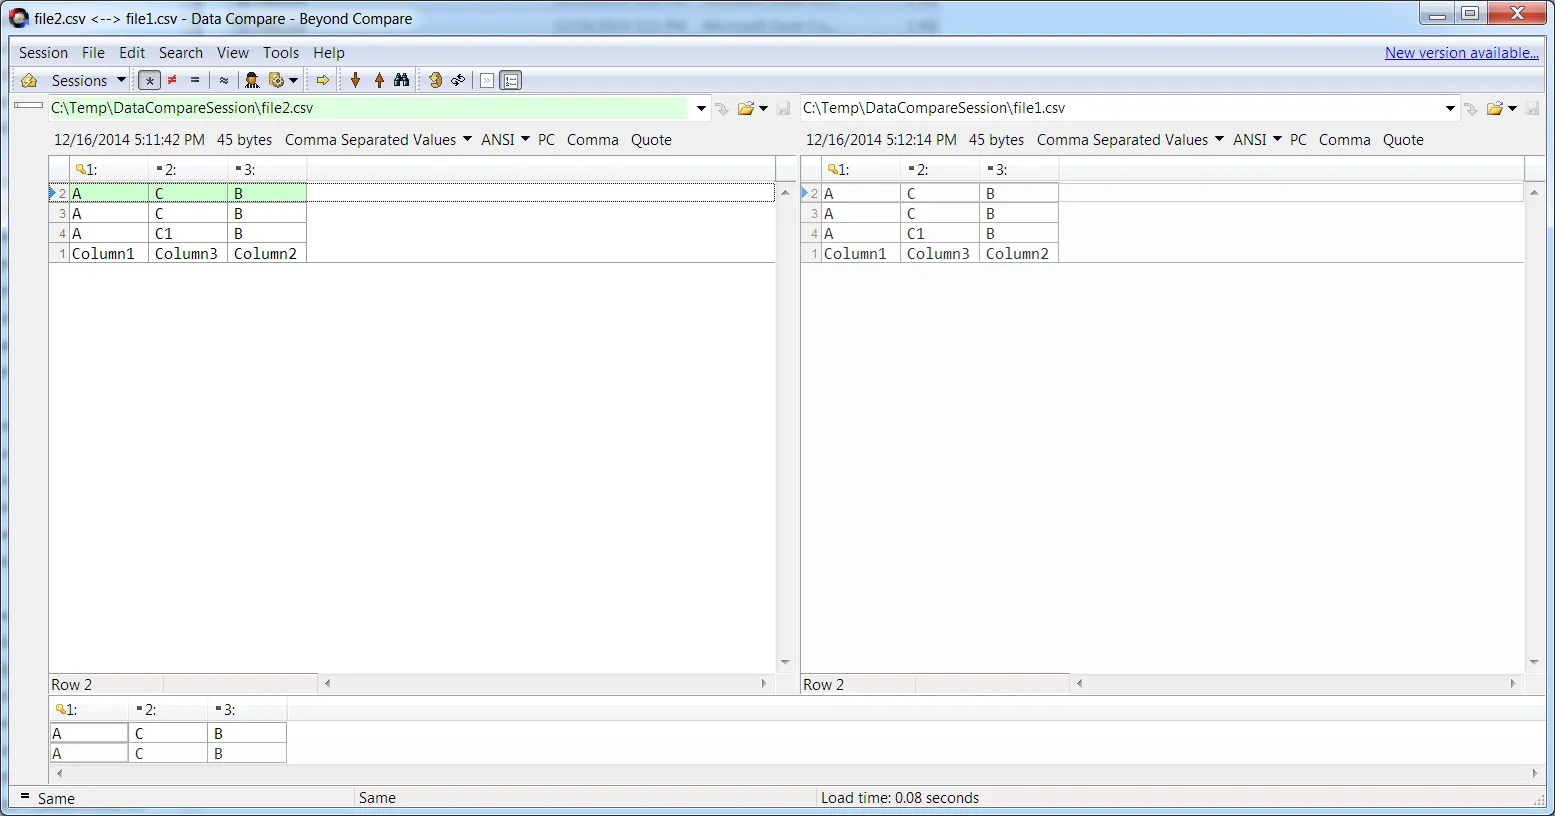Viewport: 1555px width, 816px height.
Task: Open right Comma Separated Values format dropdown
Action: (x=1130, y=140)
